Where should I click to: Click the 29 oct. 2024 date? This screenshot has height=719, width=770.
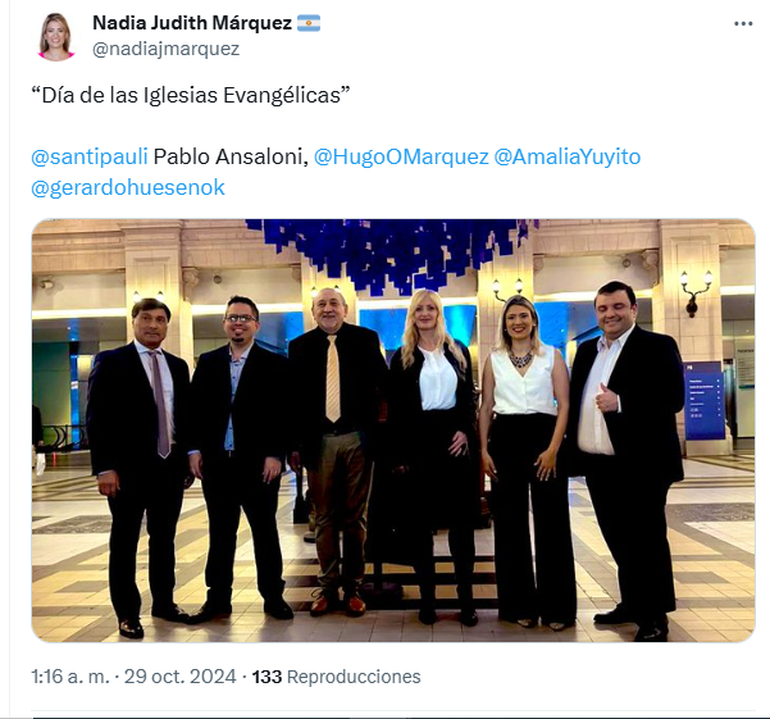tap(180, 676)
